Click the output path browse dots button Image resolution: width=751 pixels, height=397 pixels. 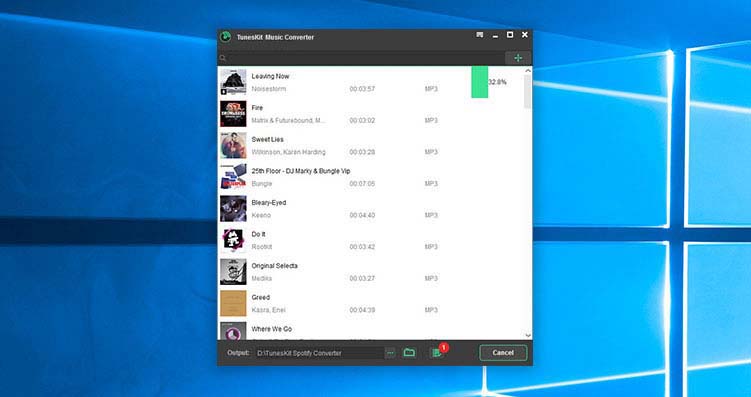coord(390,353)
